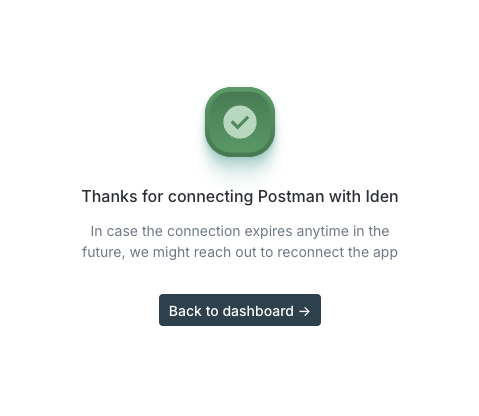Click the word 'reconnect' in the description
Image resolution: width=479 pixels, height=416 pixels.
(x=310, y=252)
